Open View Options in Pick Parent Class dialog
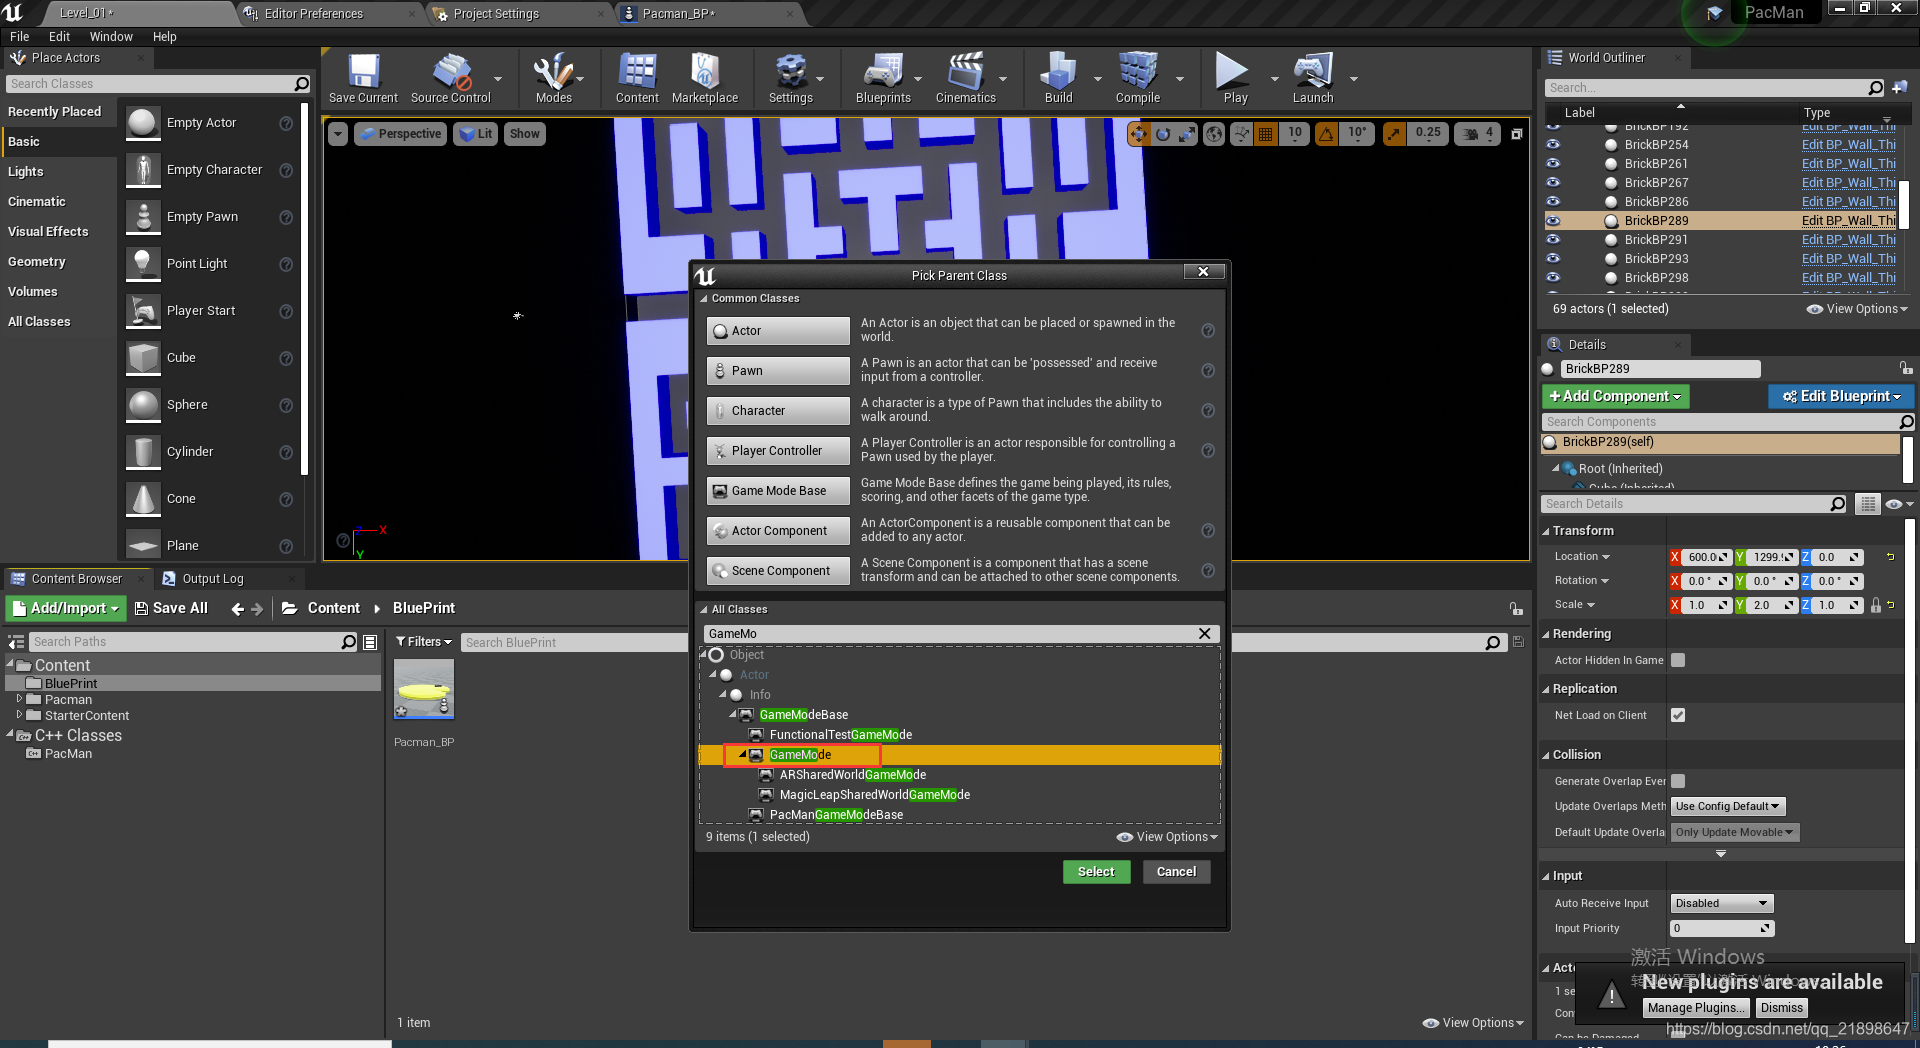Viewport: 1920px width, 1048px height. pyautogui.click(x=1167, y=838)
